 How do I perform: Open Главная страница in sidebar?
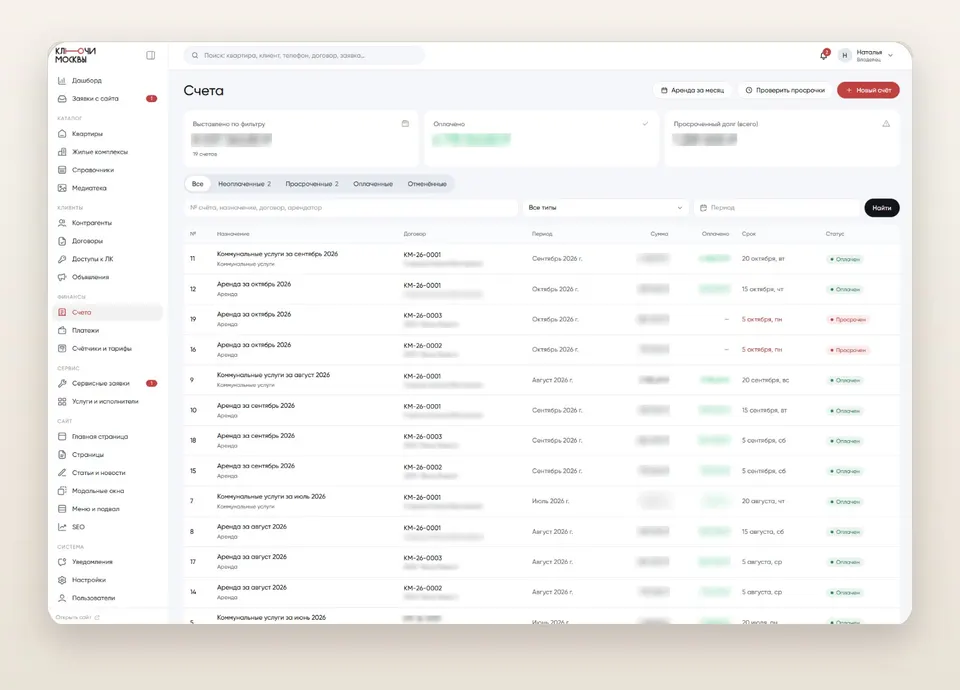pos(107,437)
